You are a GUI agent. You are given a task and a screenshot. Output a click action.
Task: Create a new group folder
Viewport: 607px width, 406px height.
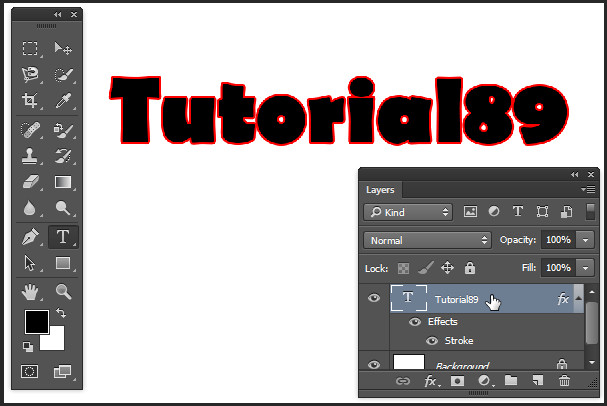click(x=511, y=381)
